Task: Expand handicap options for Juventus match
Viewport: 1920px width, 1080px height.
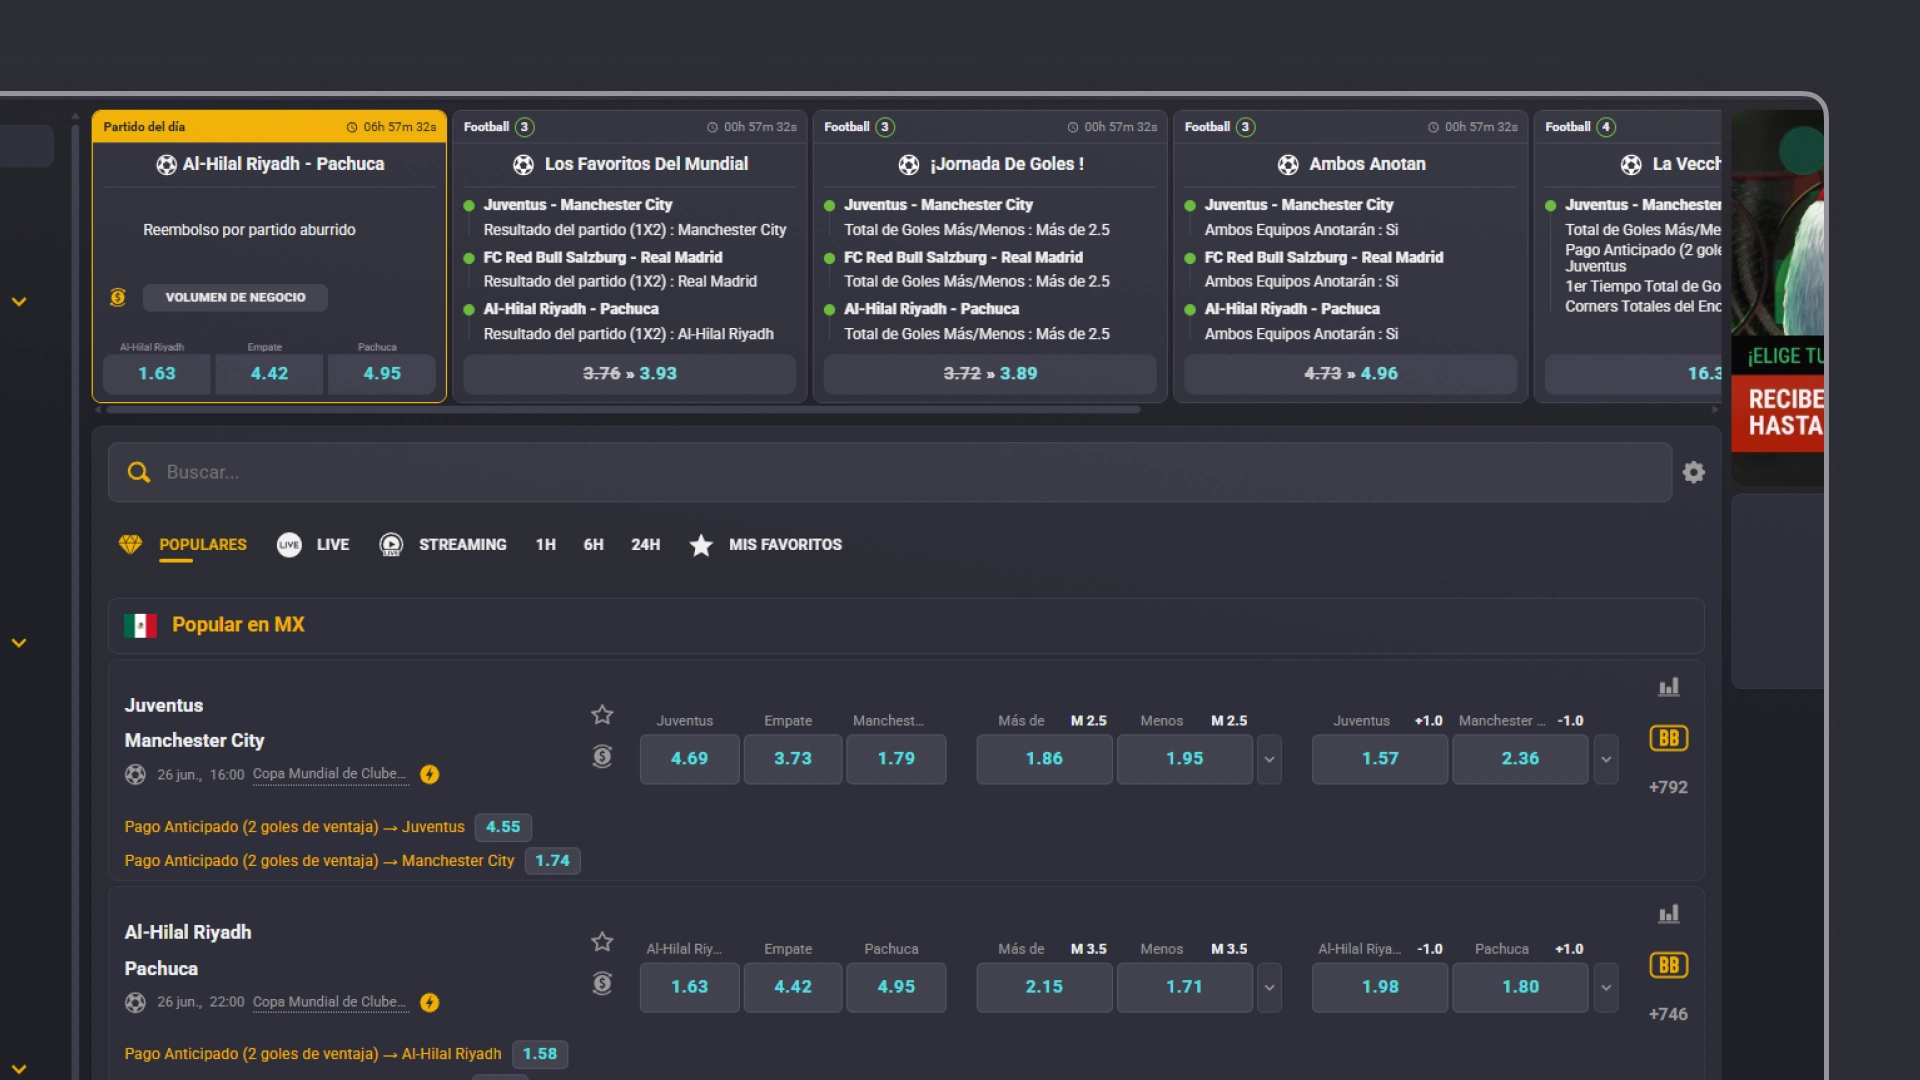Action: tap(1605, 759)
